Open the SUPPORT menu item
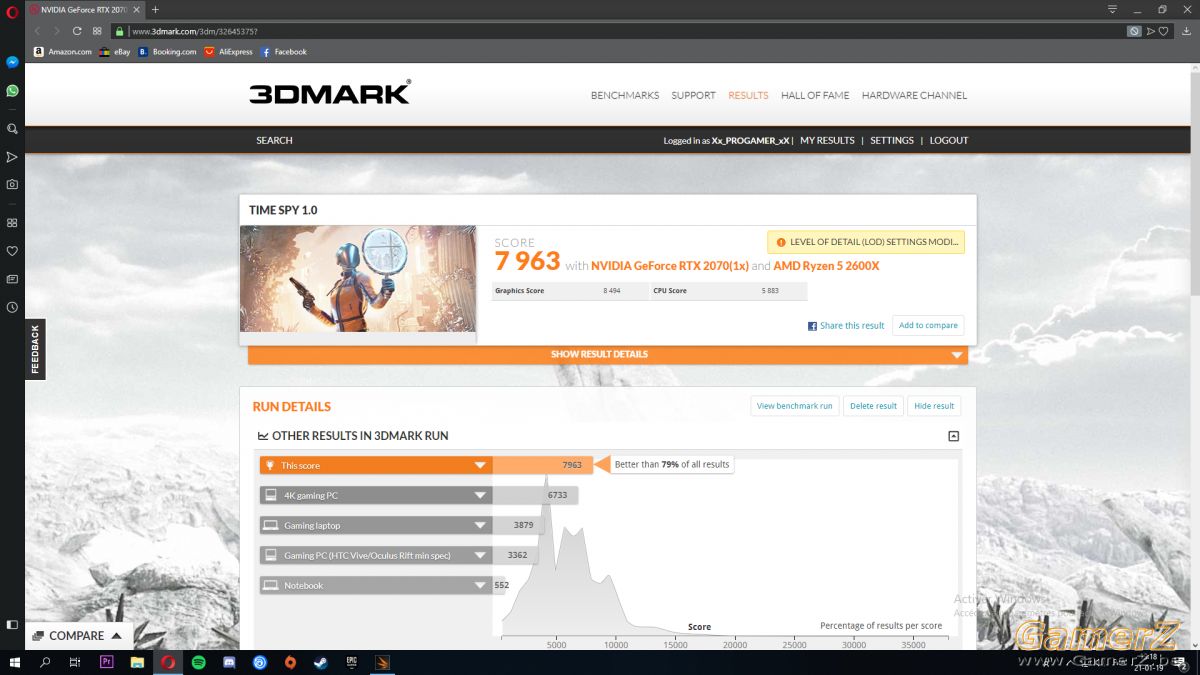1200x675 pixels. coord(693,96)
